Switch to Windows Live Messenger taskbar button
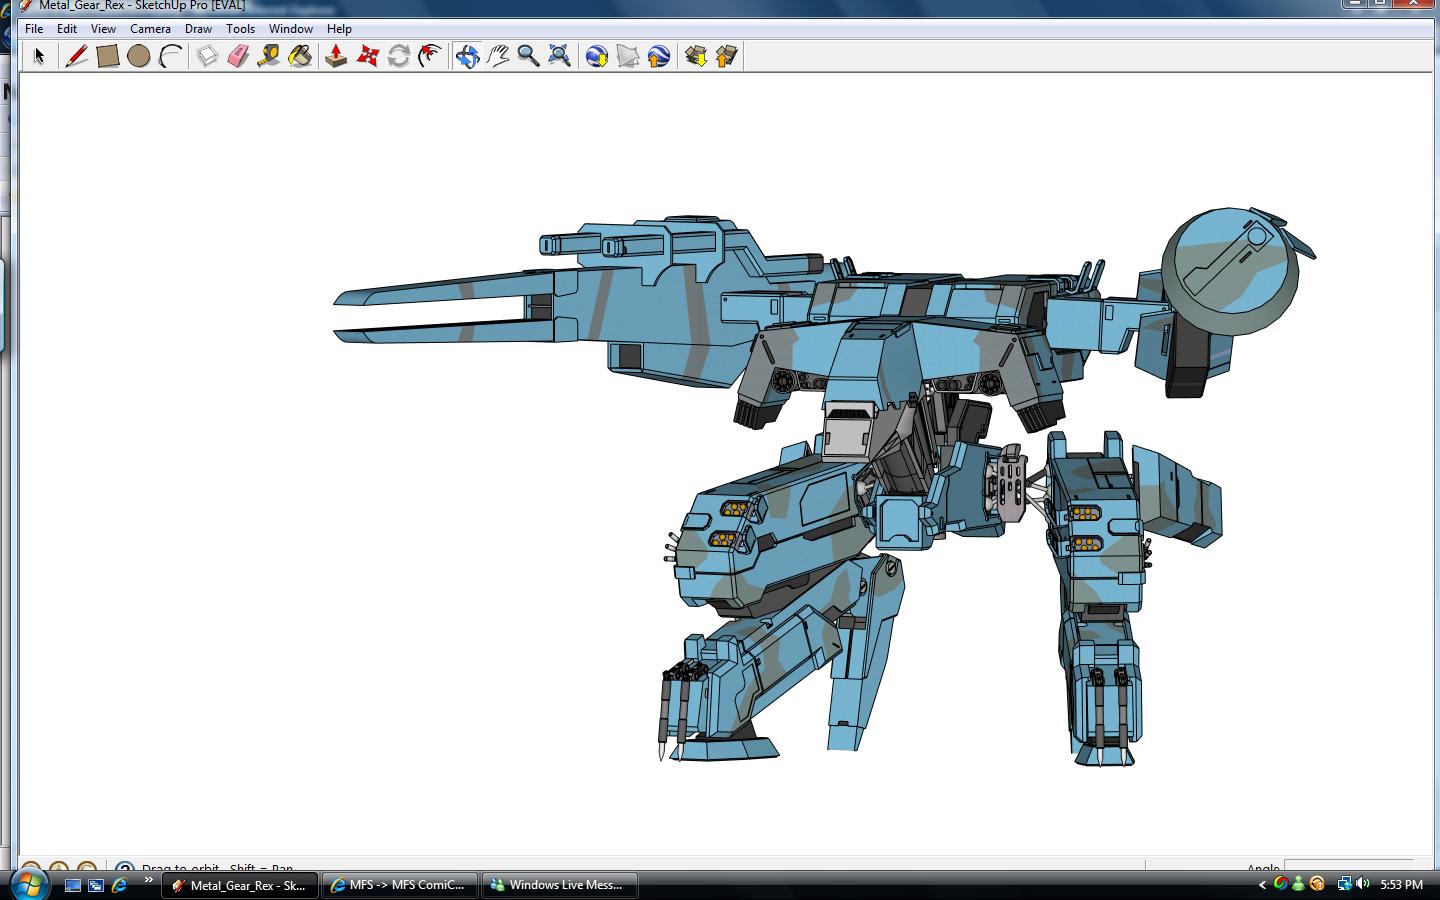This screenshot has height=900, width=1440. tap(560, 885)
